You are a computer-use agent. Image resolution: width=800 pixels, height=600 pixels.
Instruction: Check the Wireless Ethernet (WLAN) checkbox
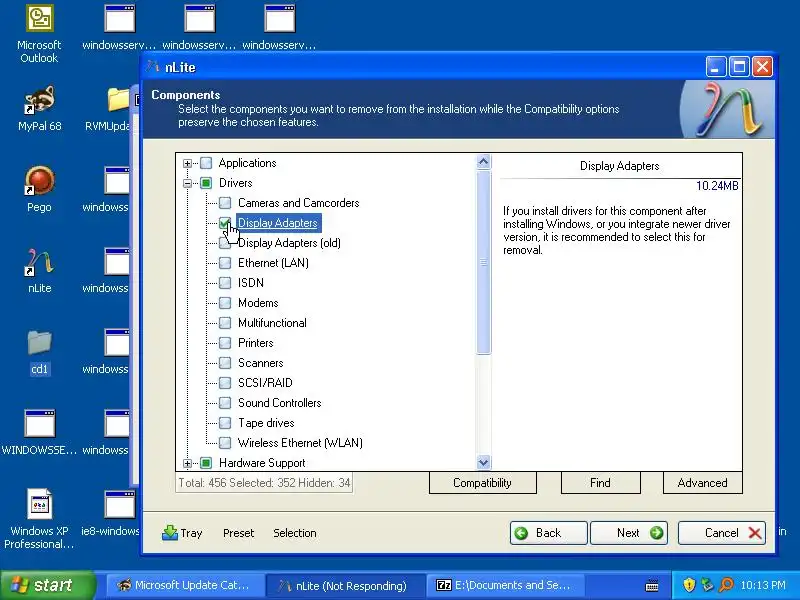[225, 443]
